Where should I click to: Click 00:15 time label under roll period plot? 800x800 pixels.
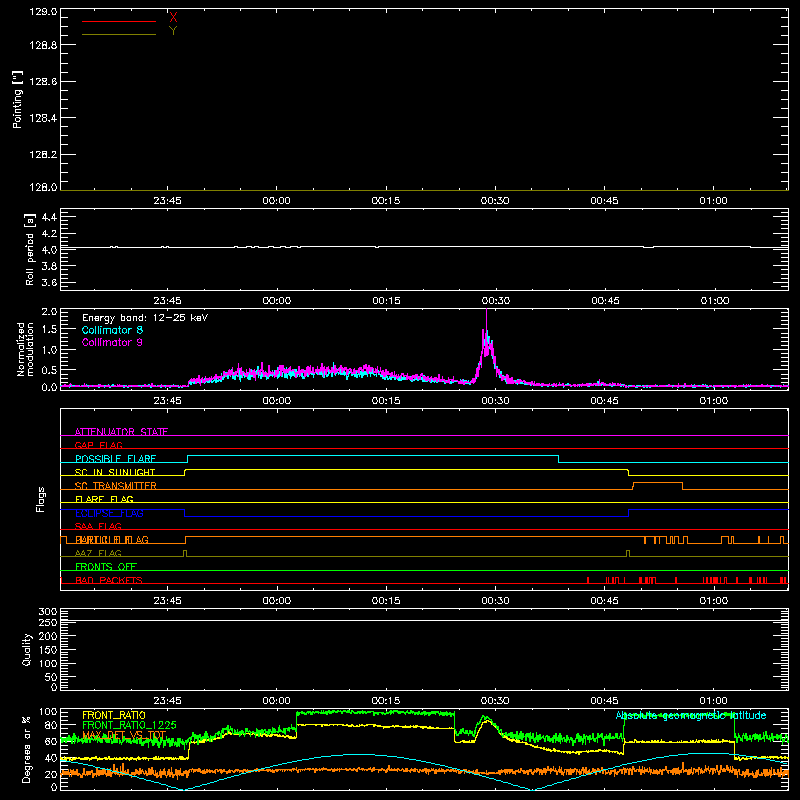[386, 301]
